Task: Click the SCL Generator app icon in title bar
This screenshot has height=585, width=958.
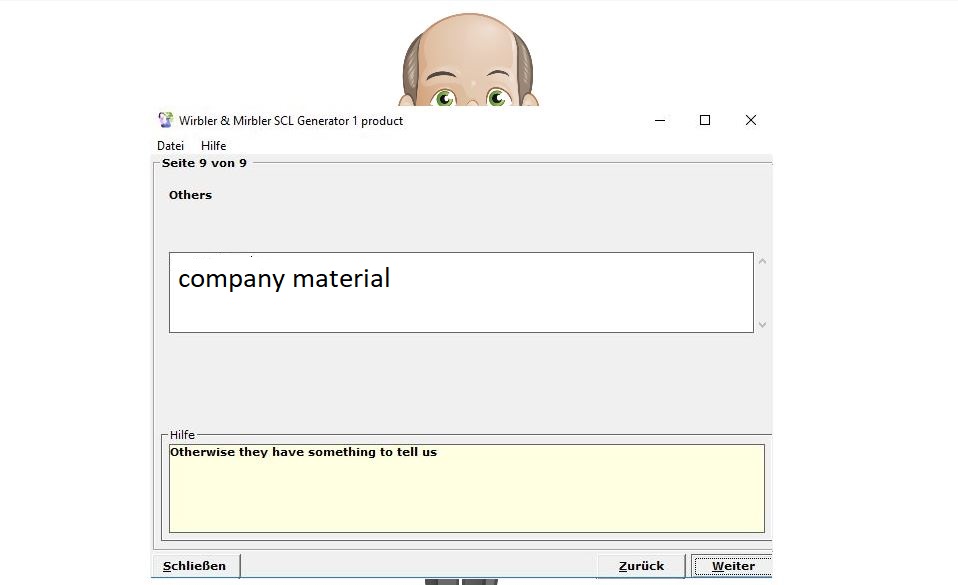Action: coord(166,120)
